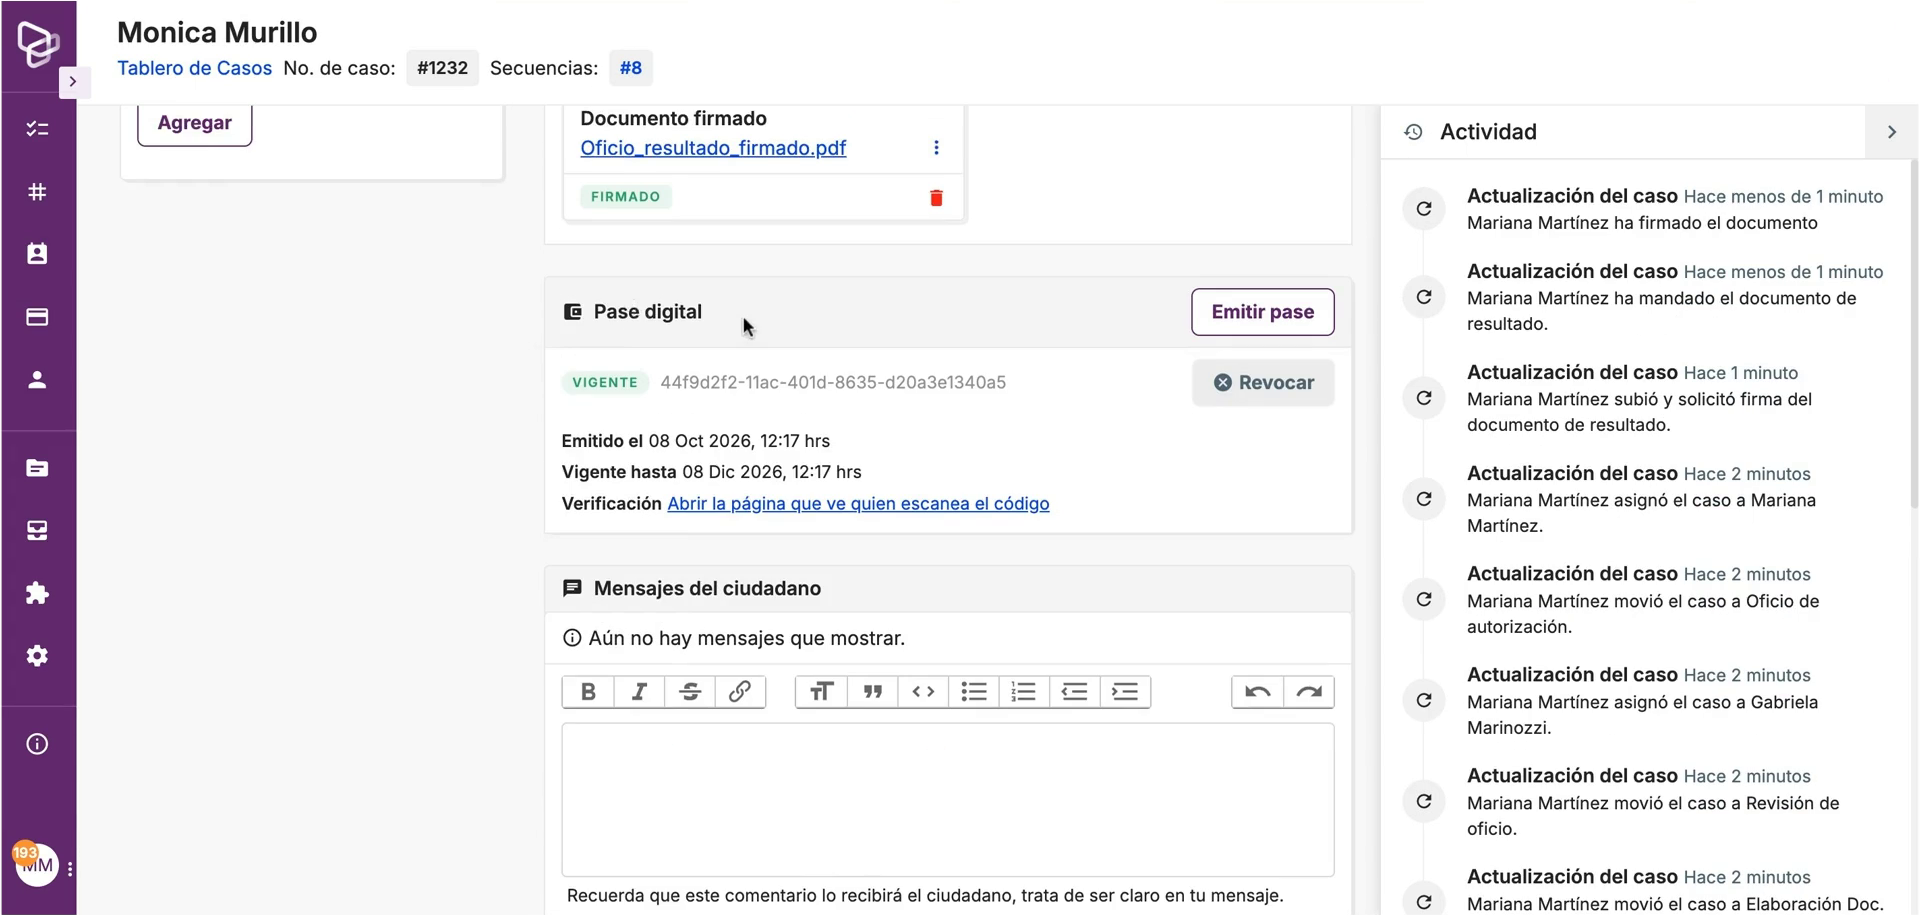Open the signed document options menu
Viewport: 1920px width, 915px height.
tap(936, 148)
